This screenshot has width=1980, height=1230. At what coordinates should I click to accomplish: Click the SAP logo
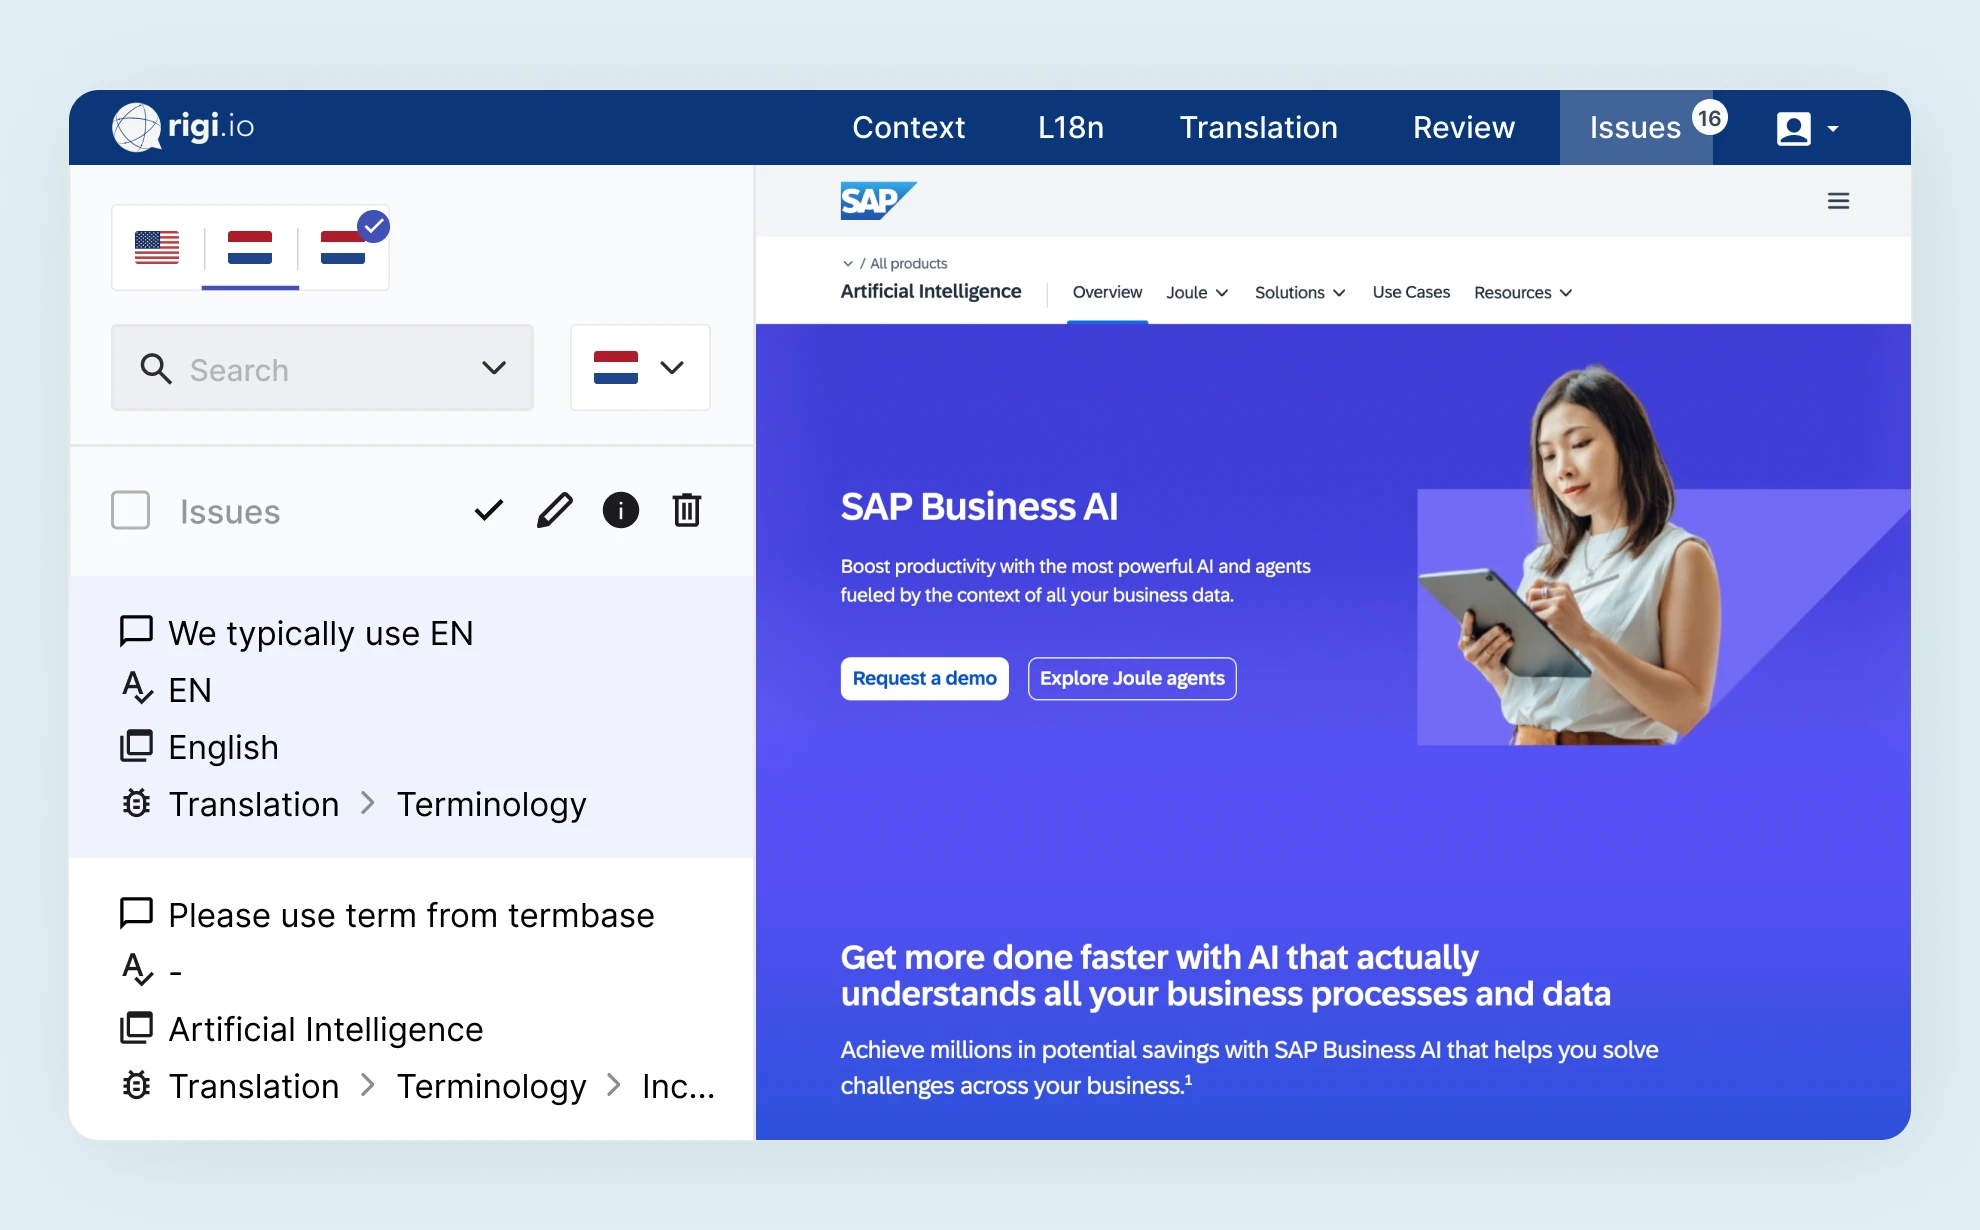(x=877, y=201)
